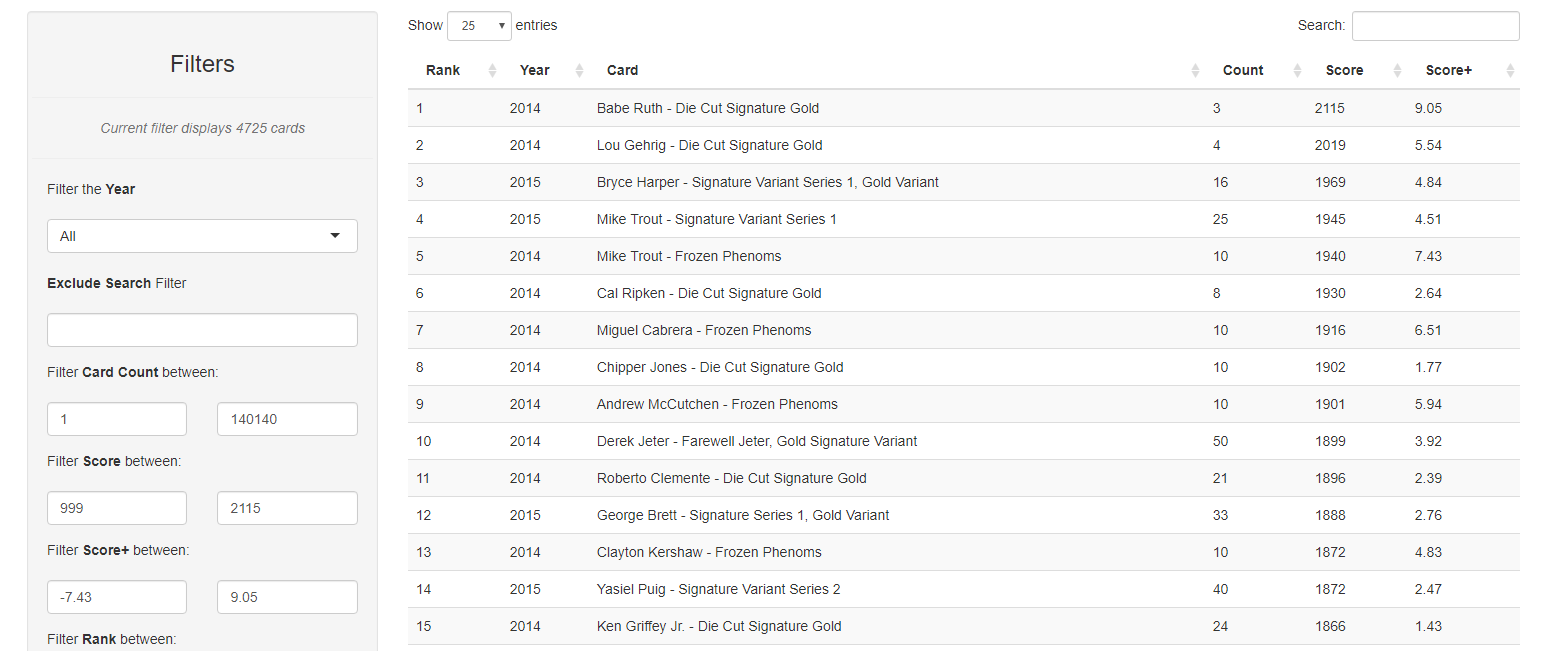The image size is (1561, 651).
Task: Click Score+ value 6.51 in Miguel Cabrera row
Action: 1428,330
